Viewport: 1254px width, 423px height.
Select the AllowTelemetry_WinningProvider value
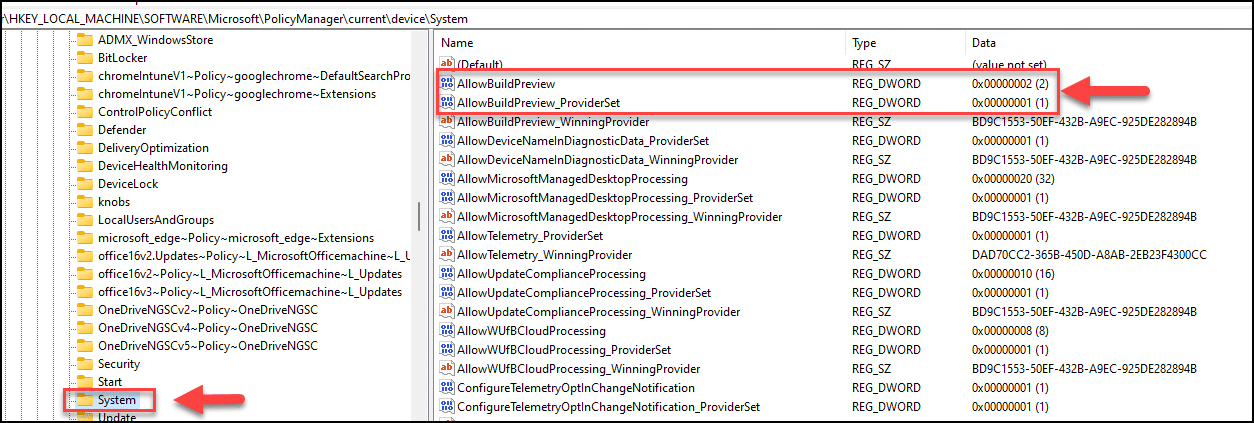click(544, 255)
